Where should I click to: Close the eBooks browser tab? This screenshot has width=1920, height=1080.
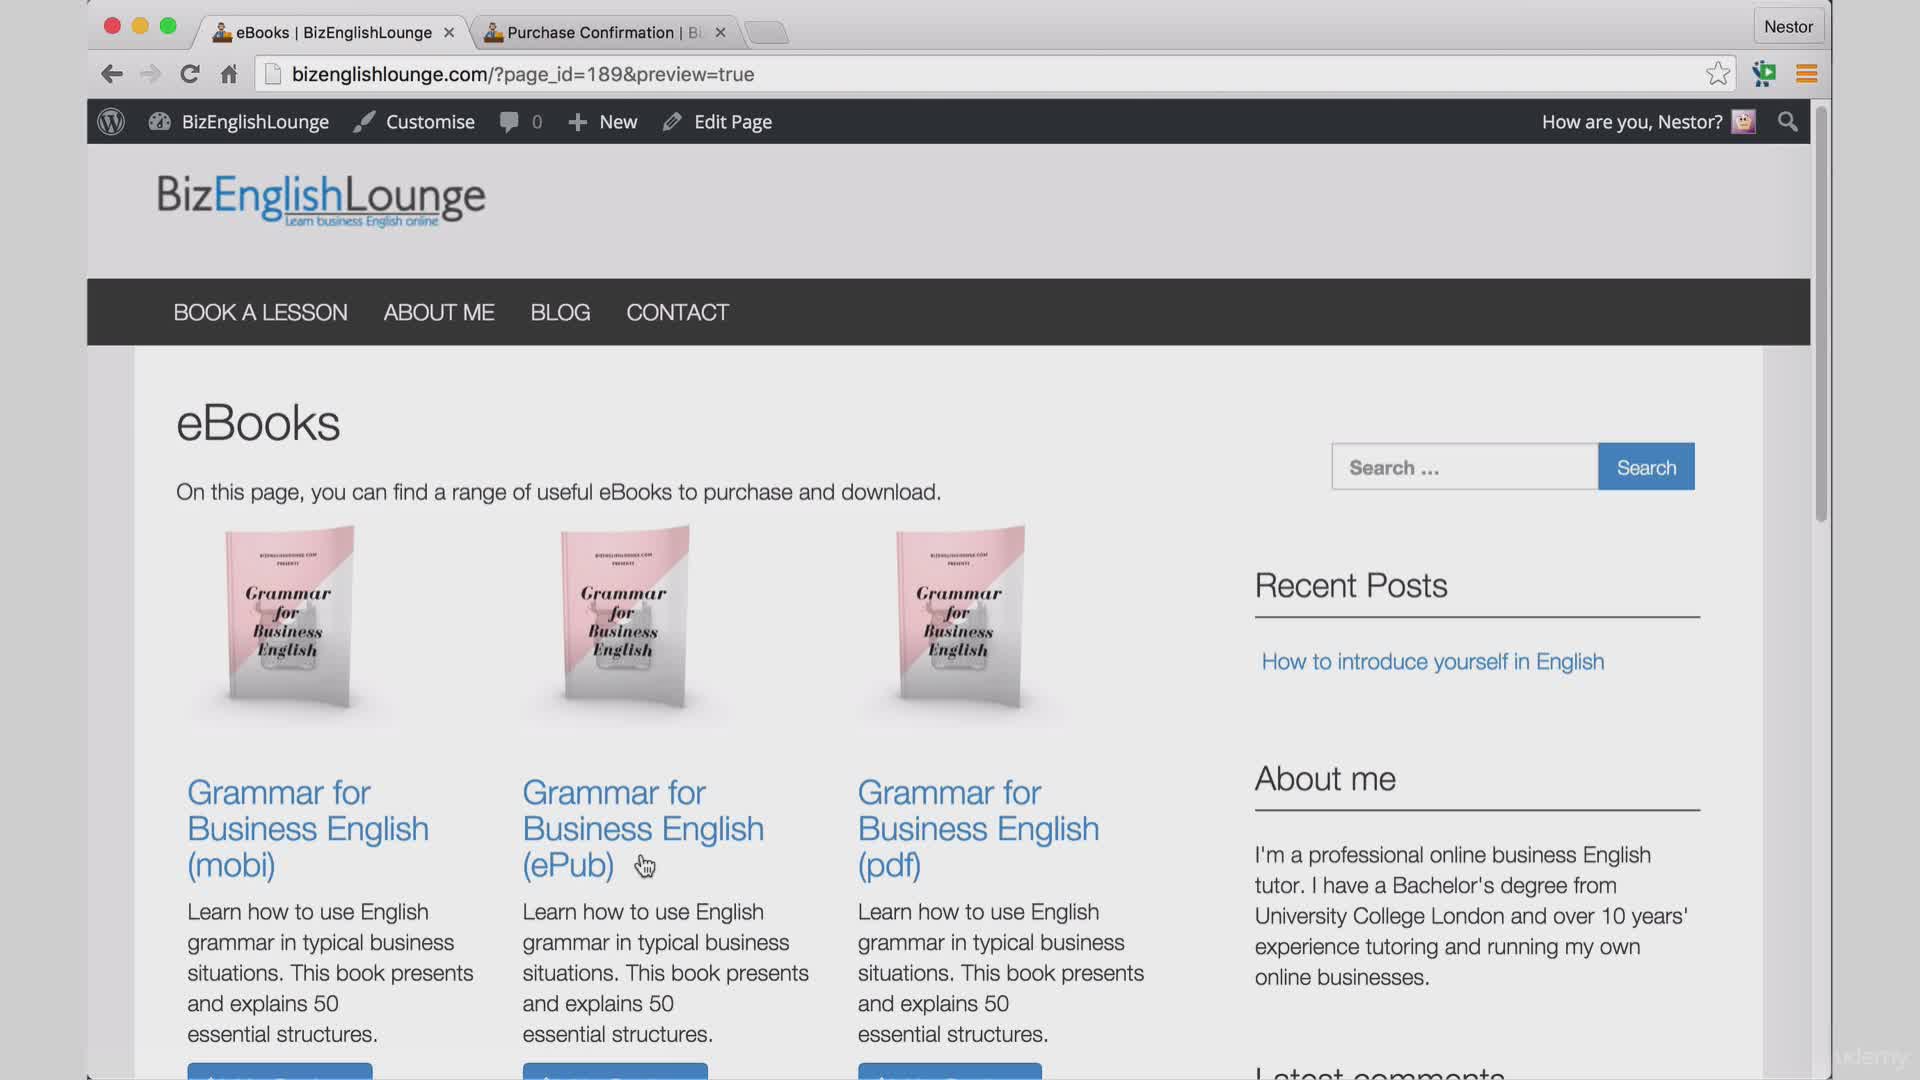point(449,33)
